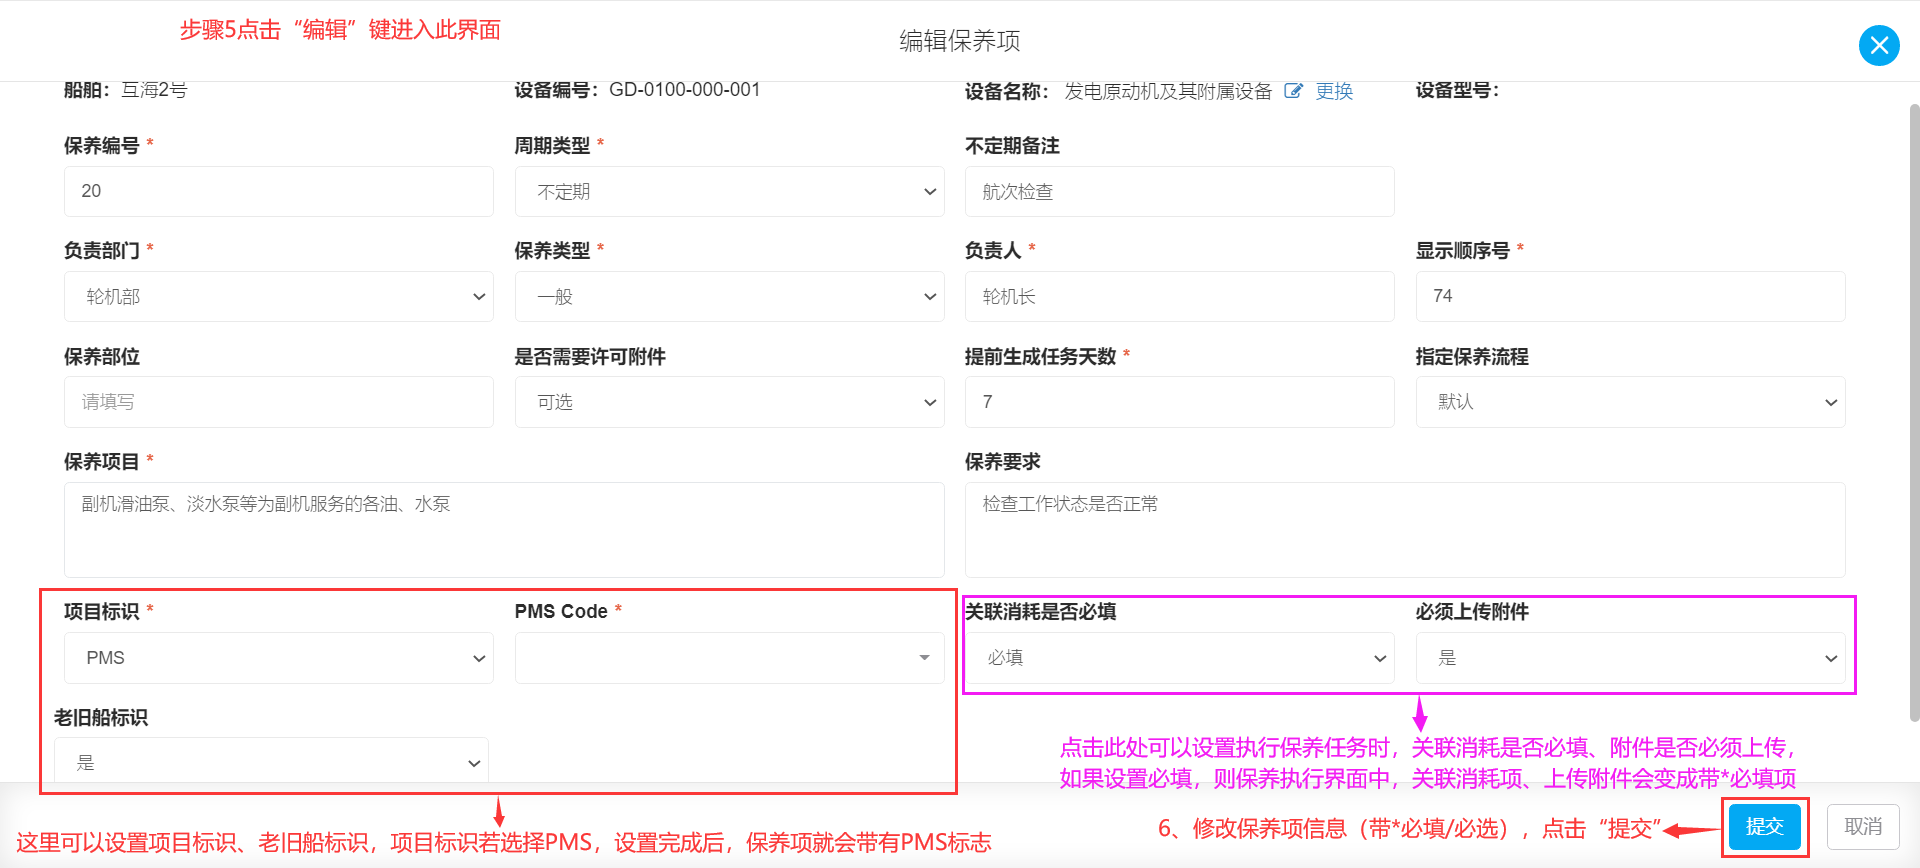
Task: Open the 老旧船标识 dropdown
Action: click(x=271, y=762)
